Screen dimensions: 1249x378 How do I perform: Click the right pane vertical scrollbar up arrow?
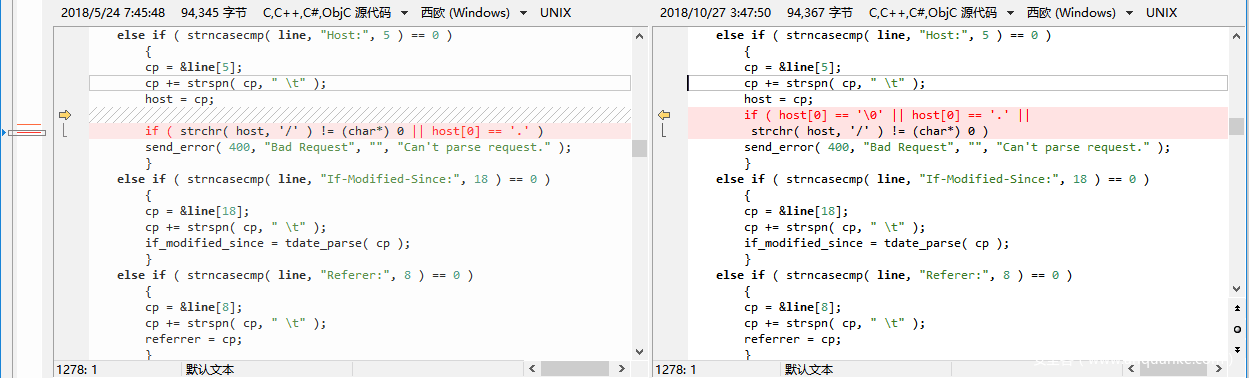pos(1236,35)
